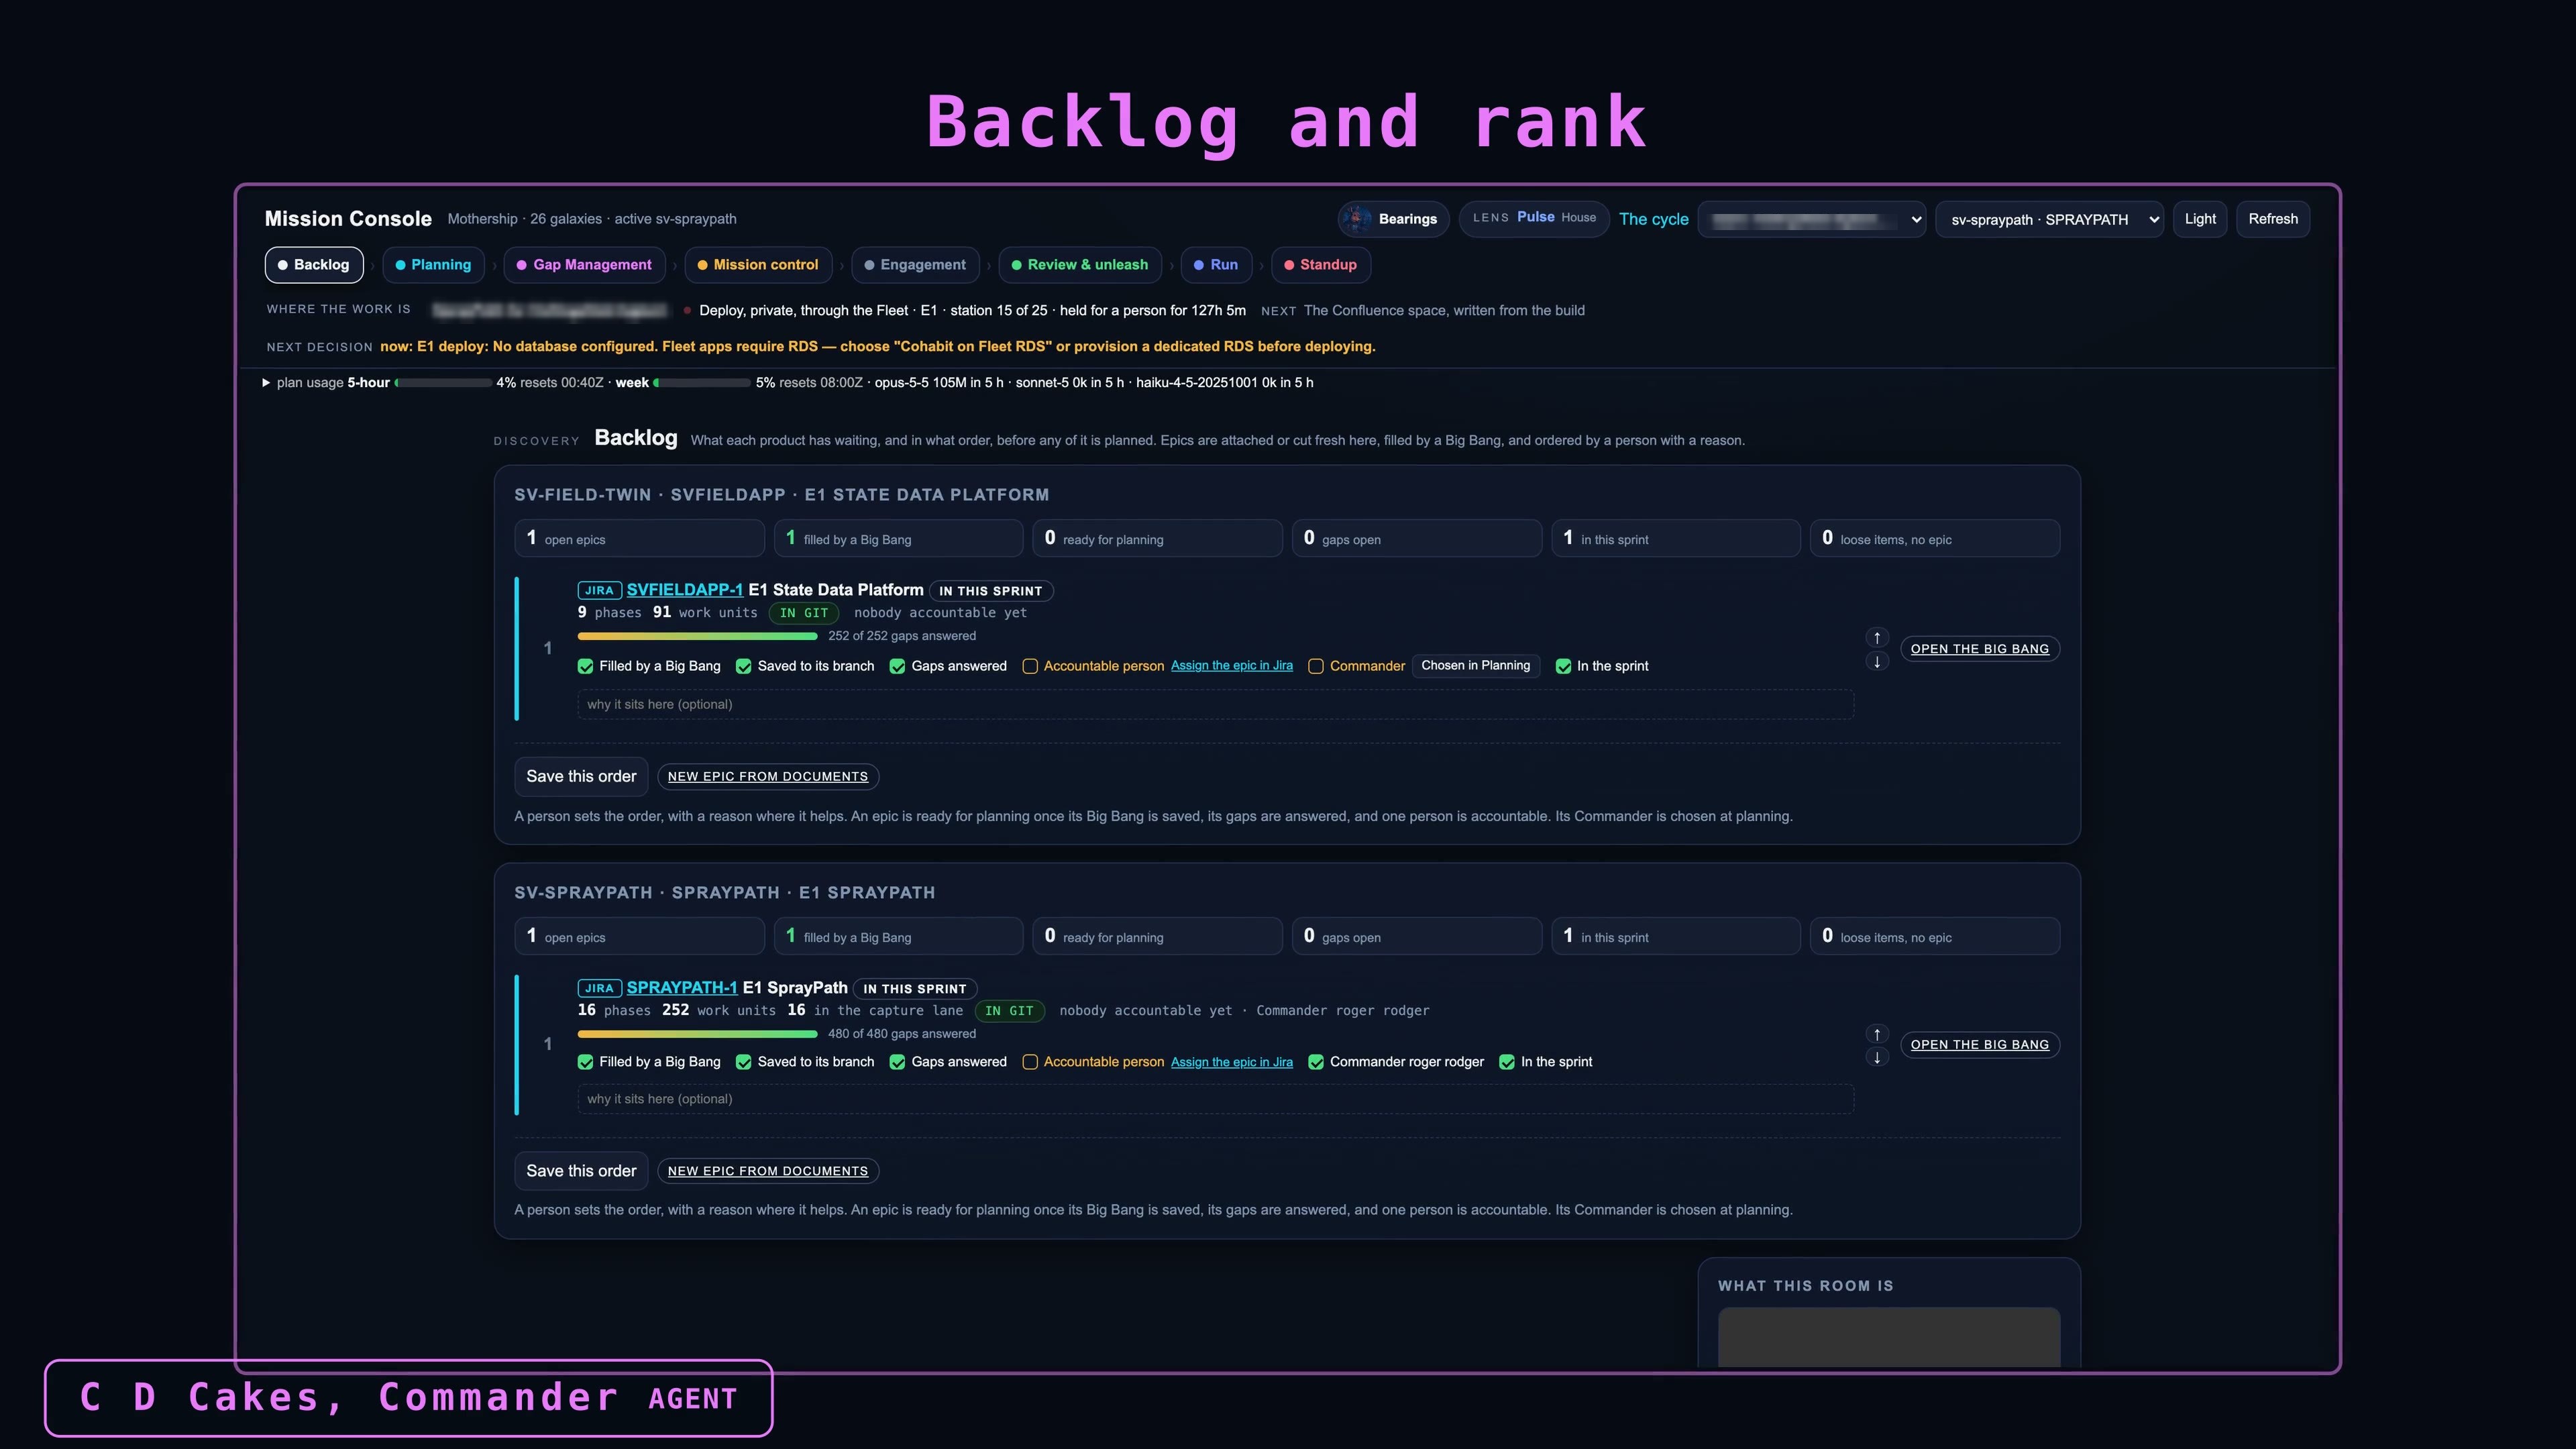Open the Gap Management tab
The width and height of the screenshot is (2576, 1449).
[x=584, y=265]
